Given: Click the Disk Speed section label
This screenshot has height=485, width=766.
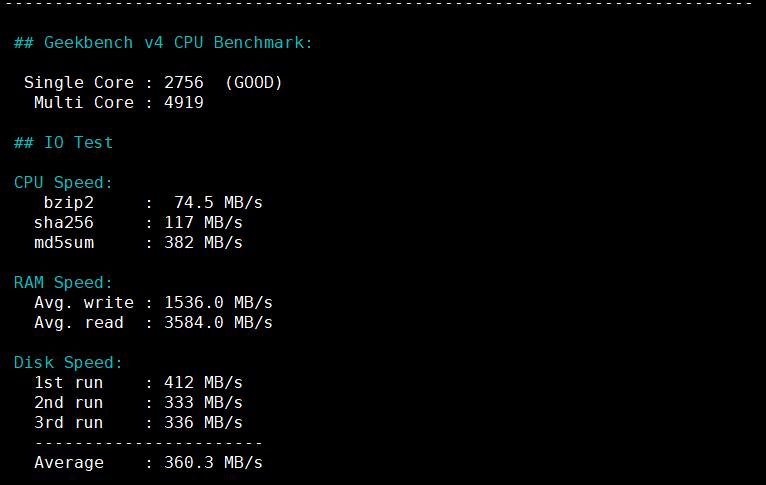Looking at the screenshot, I should coord(68,363).
